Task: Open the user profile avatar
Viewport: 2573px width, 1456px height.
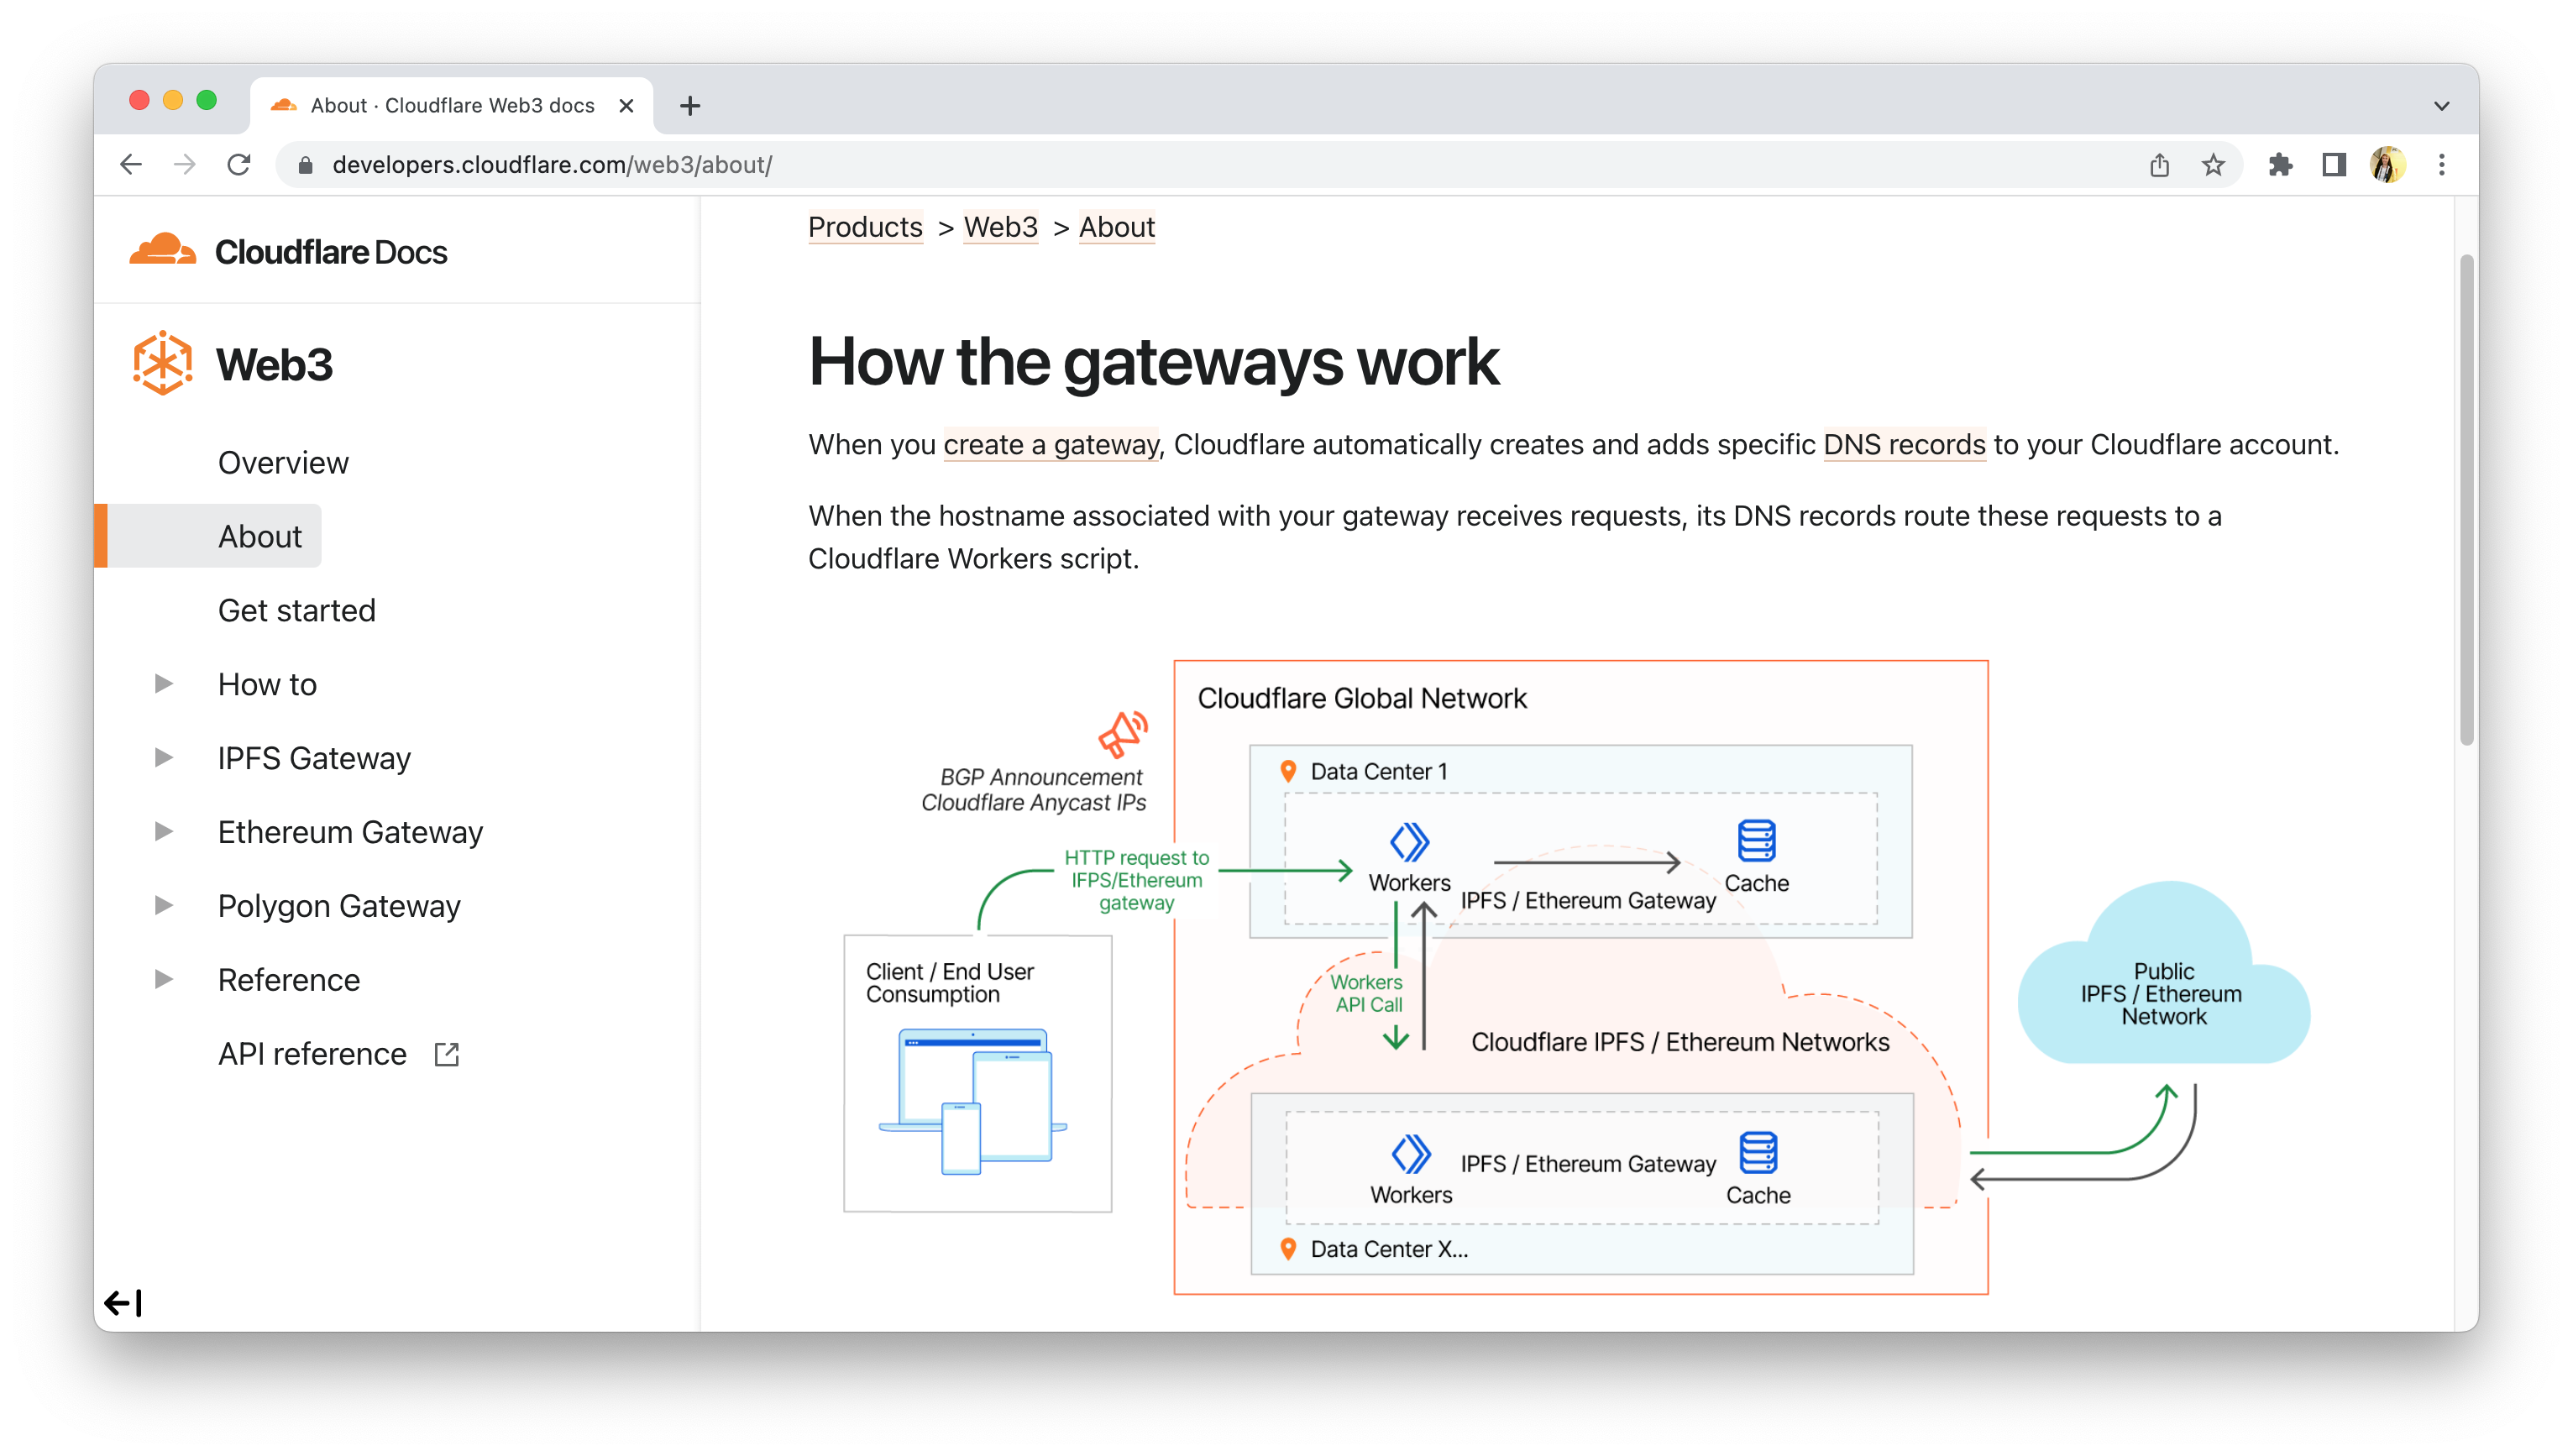Action: click(x=2388, y=165)
